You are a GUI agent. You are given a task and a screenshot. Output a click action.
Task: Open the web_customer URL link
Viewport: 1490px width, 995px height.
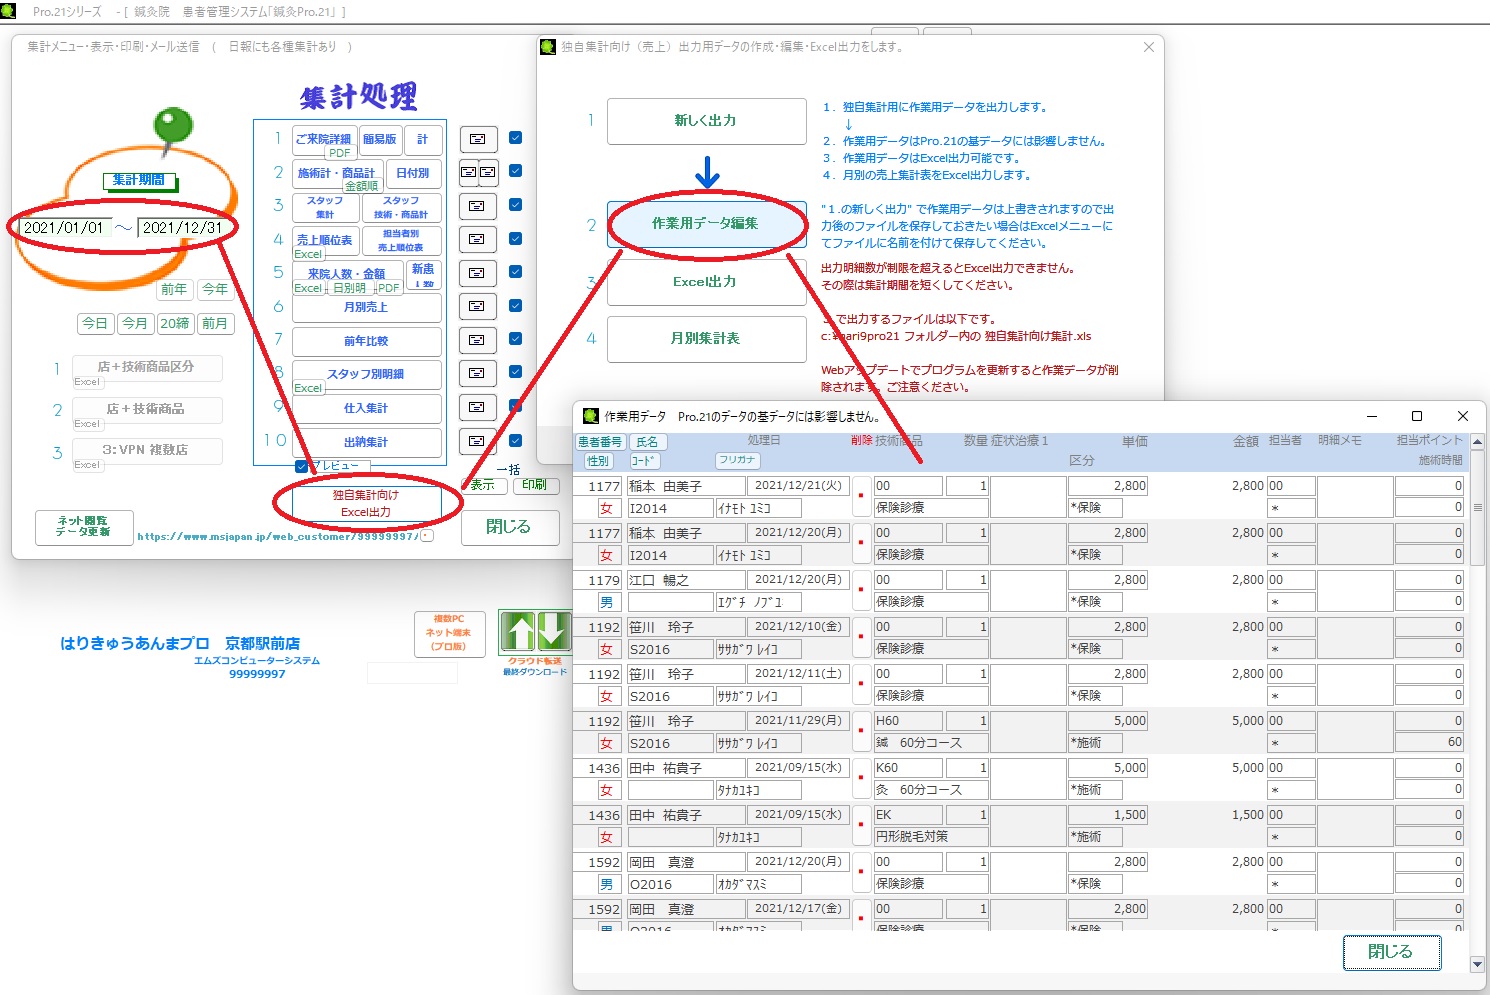click(x=277, y=536)
